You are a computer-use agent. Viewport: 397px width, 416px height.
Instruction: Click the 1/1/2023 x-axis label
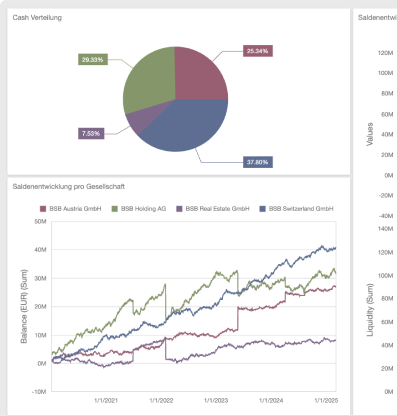click(x=216, y=400)
